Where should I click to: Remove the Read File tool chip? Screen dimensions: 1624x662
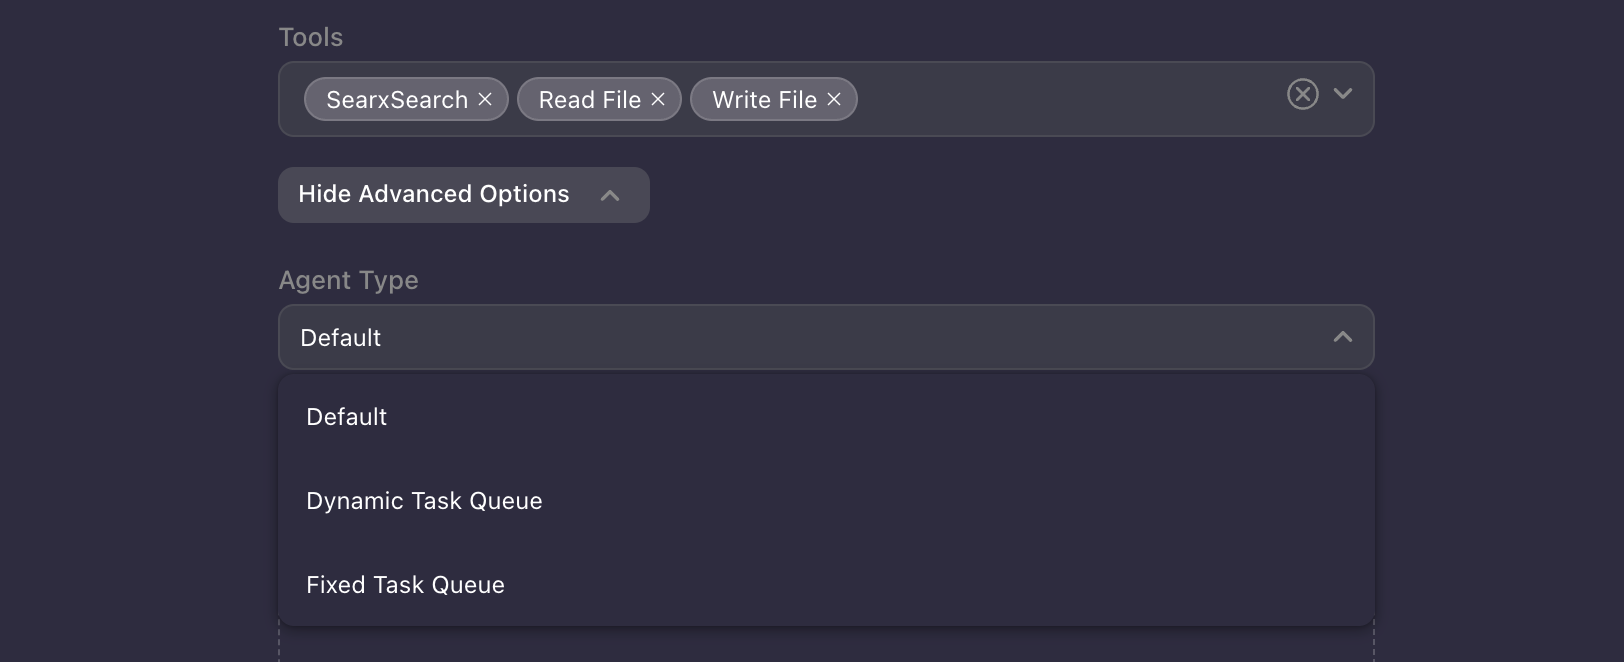[658, 100]
